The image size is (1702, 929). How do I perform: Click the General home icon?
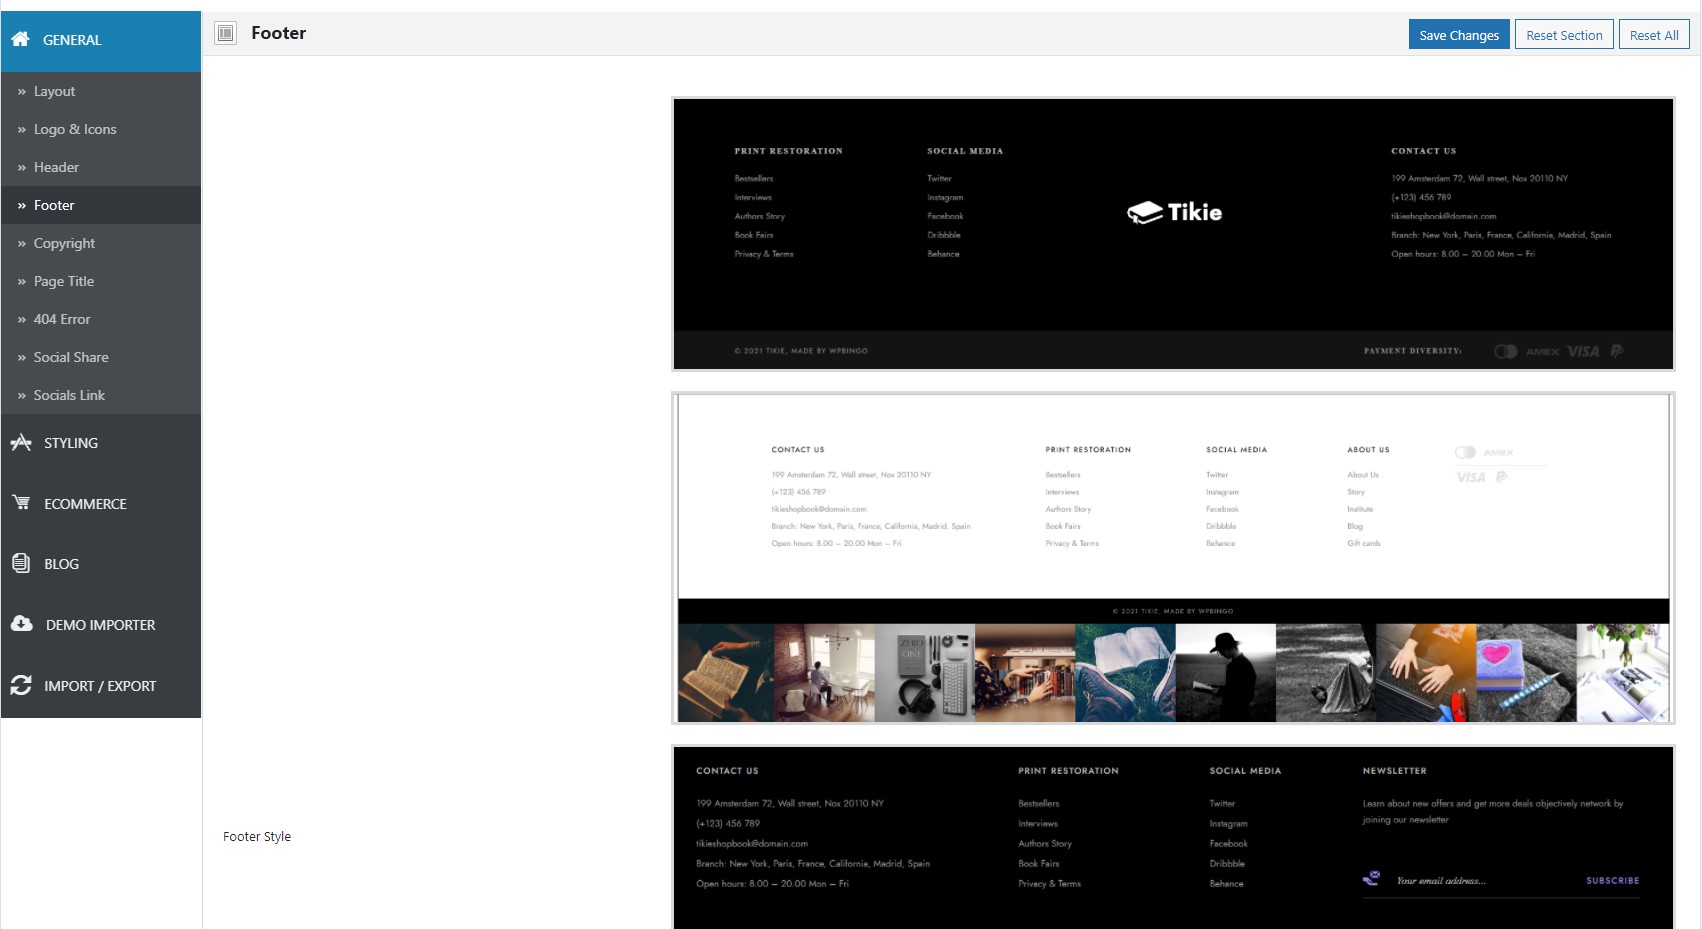tap(20, 39)
